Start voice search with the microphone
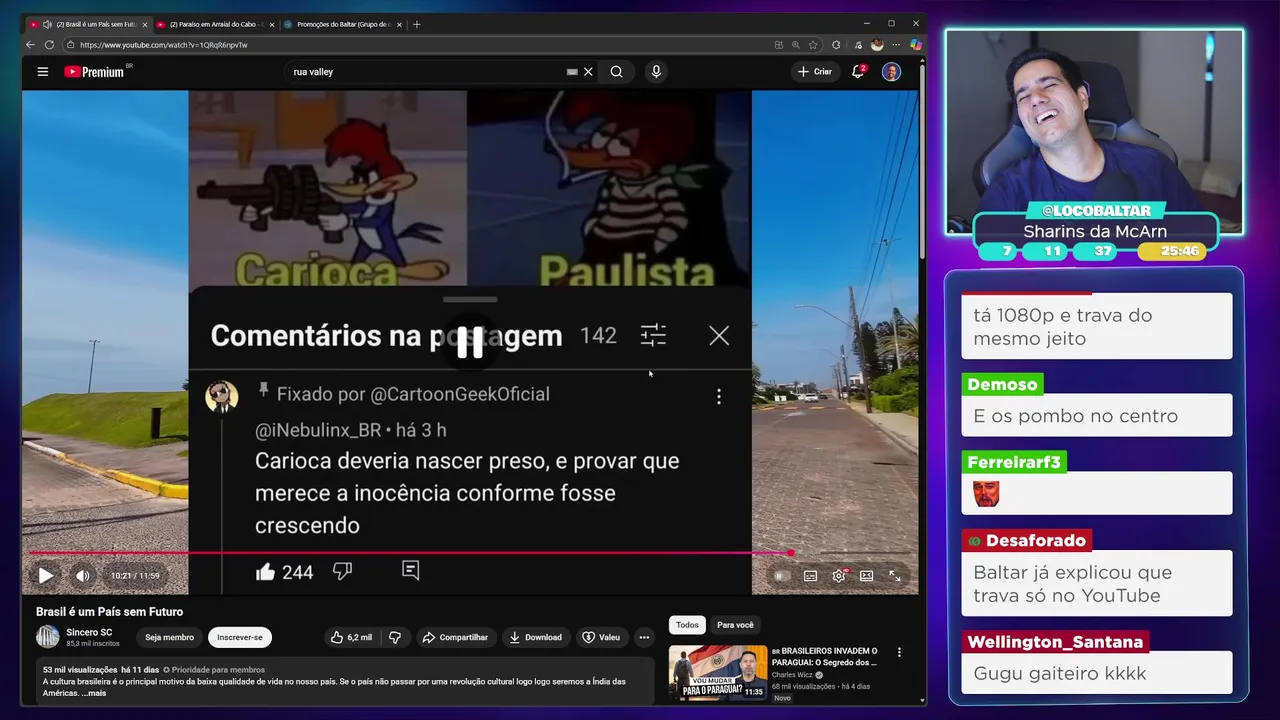Image resolution: width=1280 pixels, height=720 pixels. [656, 72]
